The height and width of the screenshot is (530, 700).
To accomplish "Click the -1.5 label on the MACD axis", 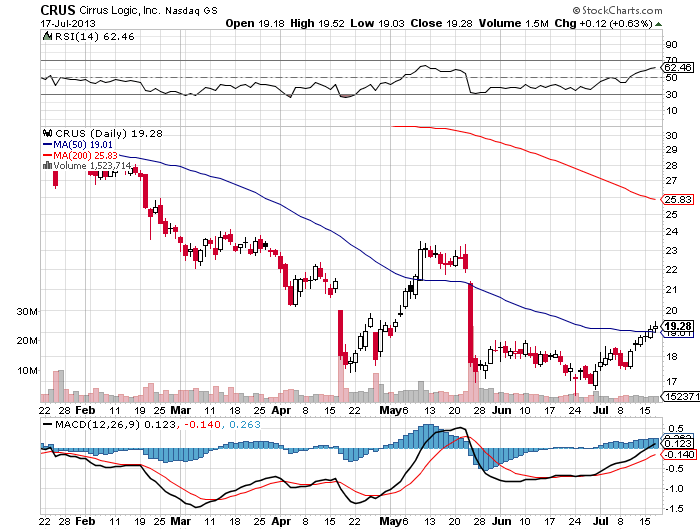I will tap(674, 508).
